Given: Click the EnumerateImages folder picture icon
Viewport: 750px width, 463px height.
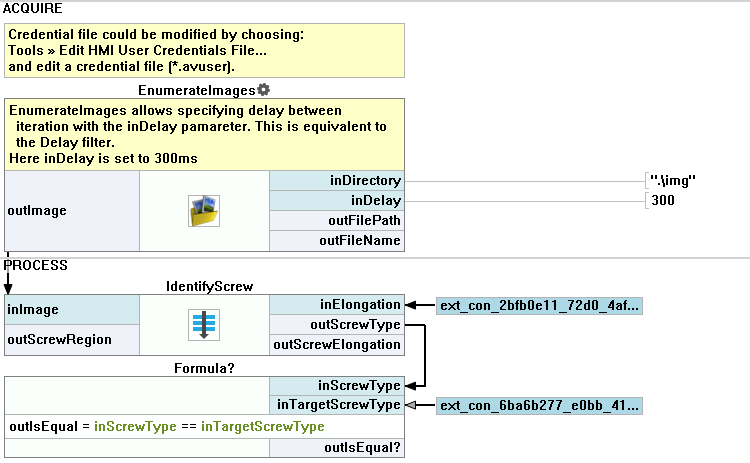Looking at the screenshot, I should (204, 211).
